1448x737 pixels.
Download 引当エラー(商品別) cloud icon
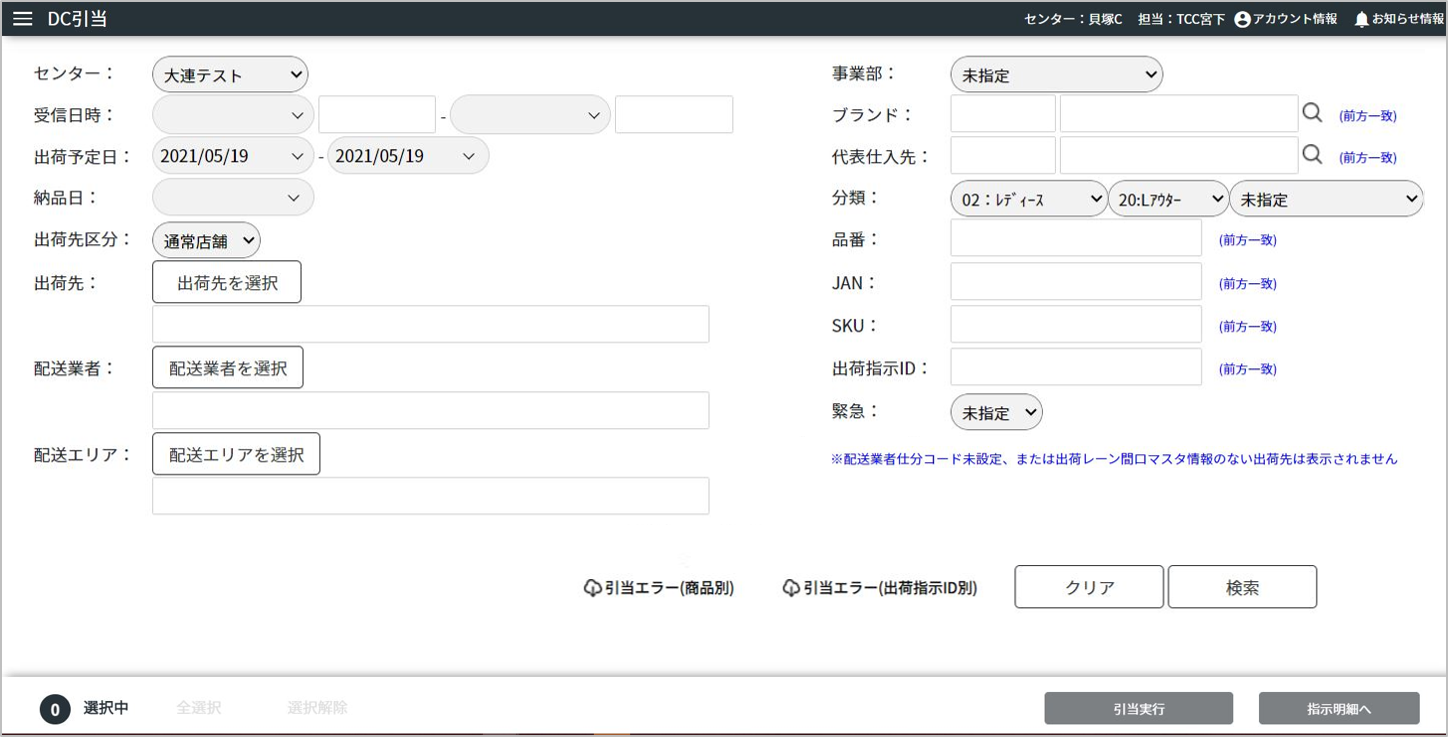(x=592, y=588)
